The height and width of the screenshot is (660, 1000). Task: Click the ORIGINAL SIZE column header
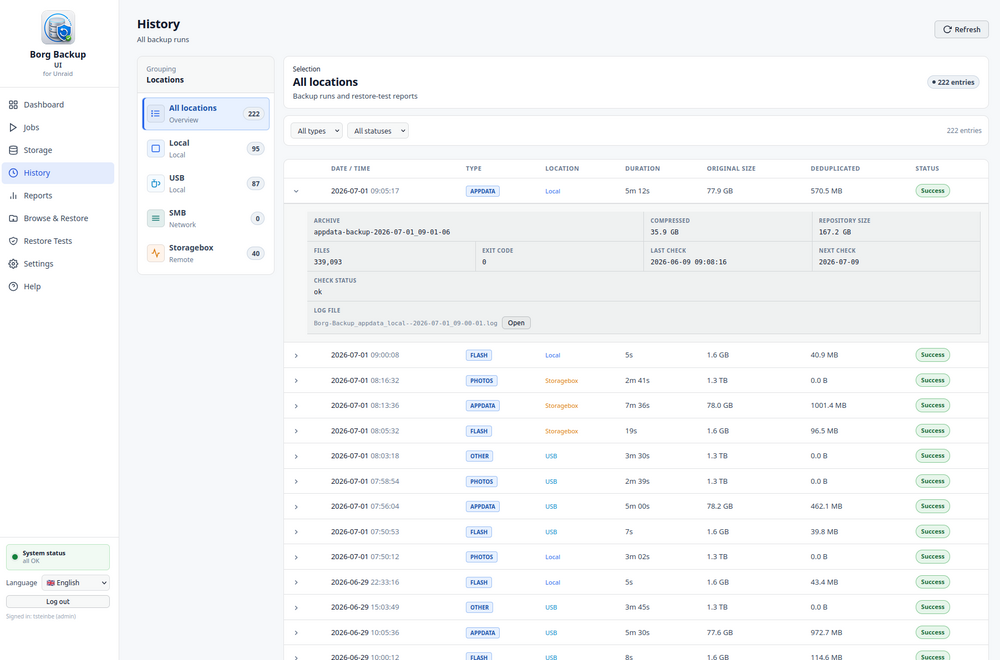[731, 168]
